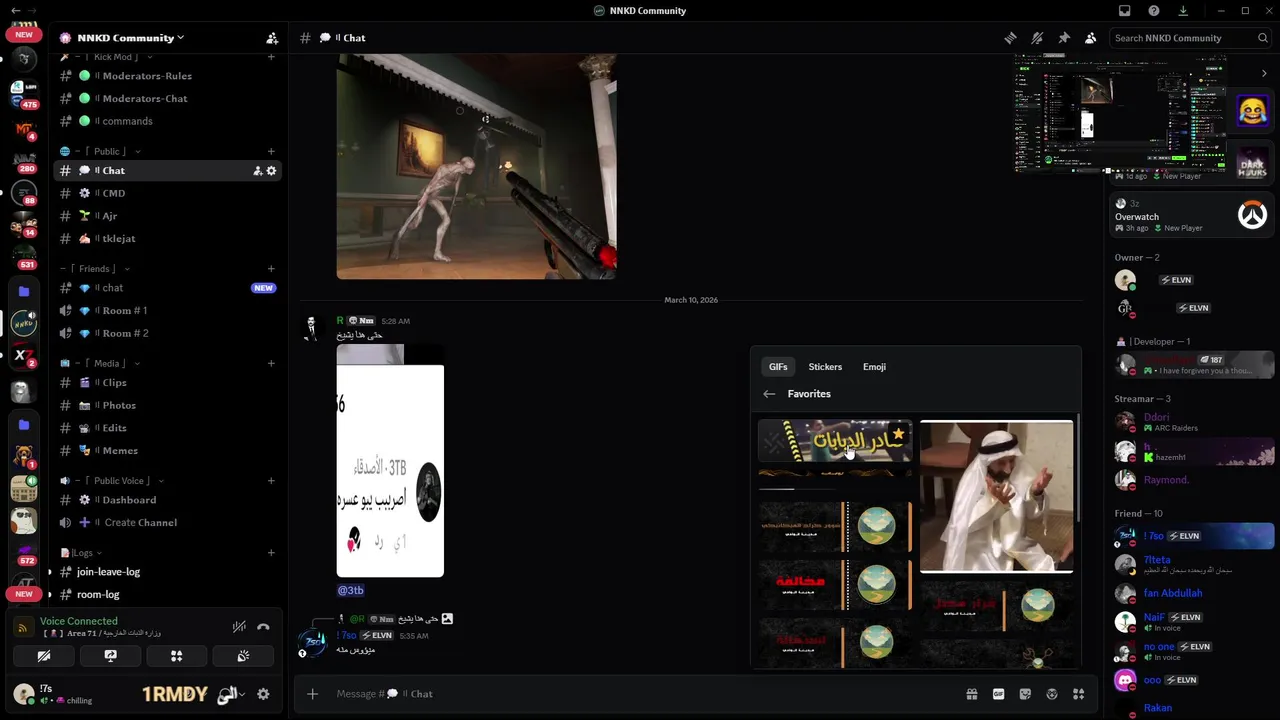Toggle the member list icon
Image resolution: width=1280 pixels, height=720 pixels.
pos(1090,38)
